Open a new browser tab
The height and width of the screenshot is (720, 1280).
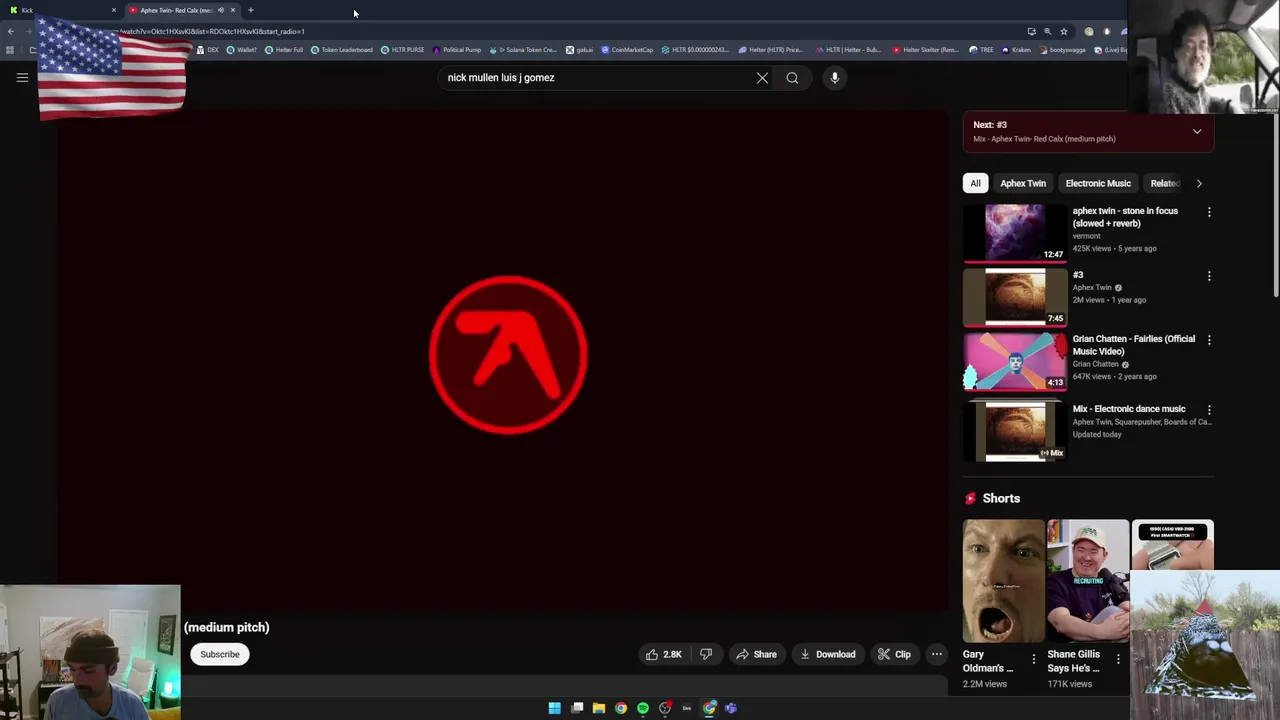(x=251, y=10)
